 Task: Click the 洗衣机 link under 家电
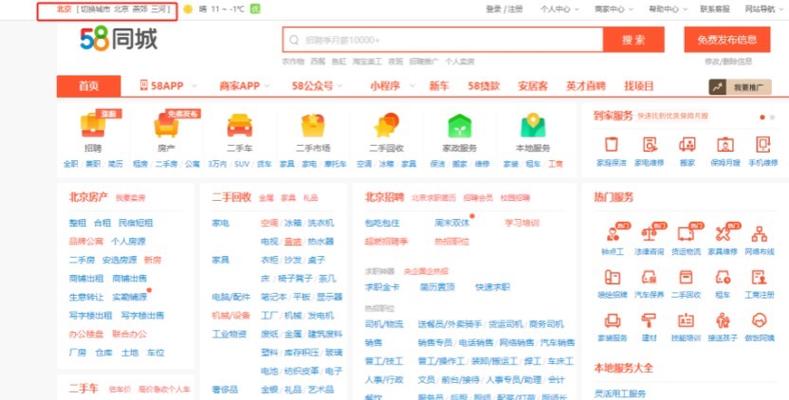(x=321, y=223)
